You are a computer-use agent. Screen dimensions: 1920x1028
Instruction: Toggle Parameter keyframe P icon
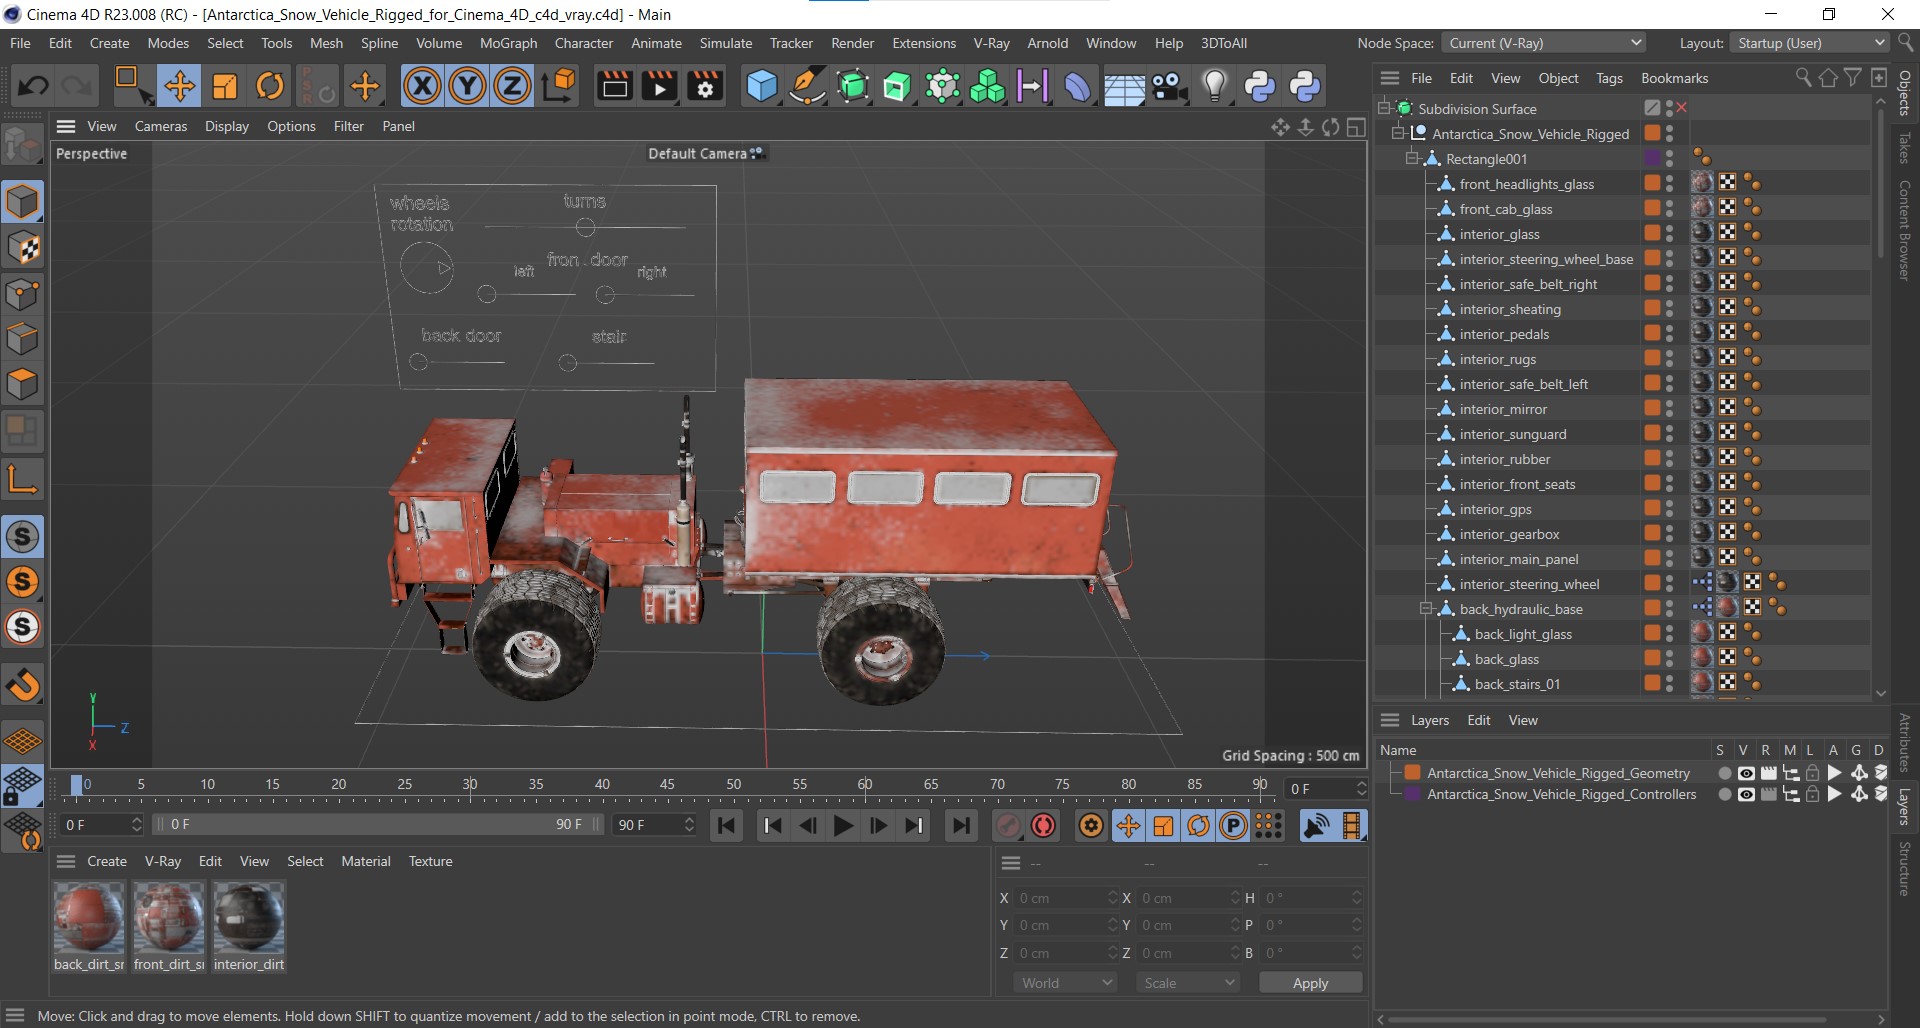click(x=1234, y=825)
